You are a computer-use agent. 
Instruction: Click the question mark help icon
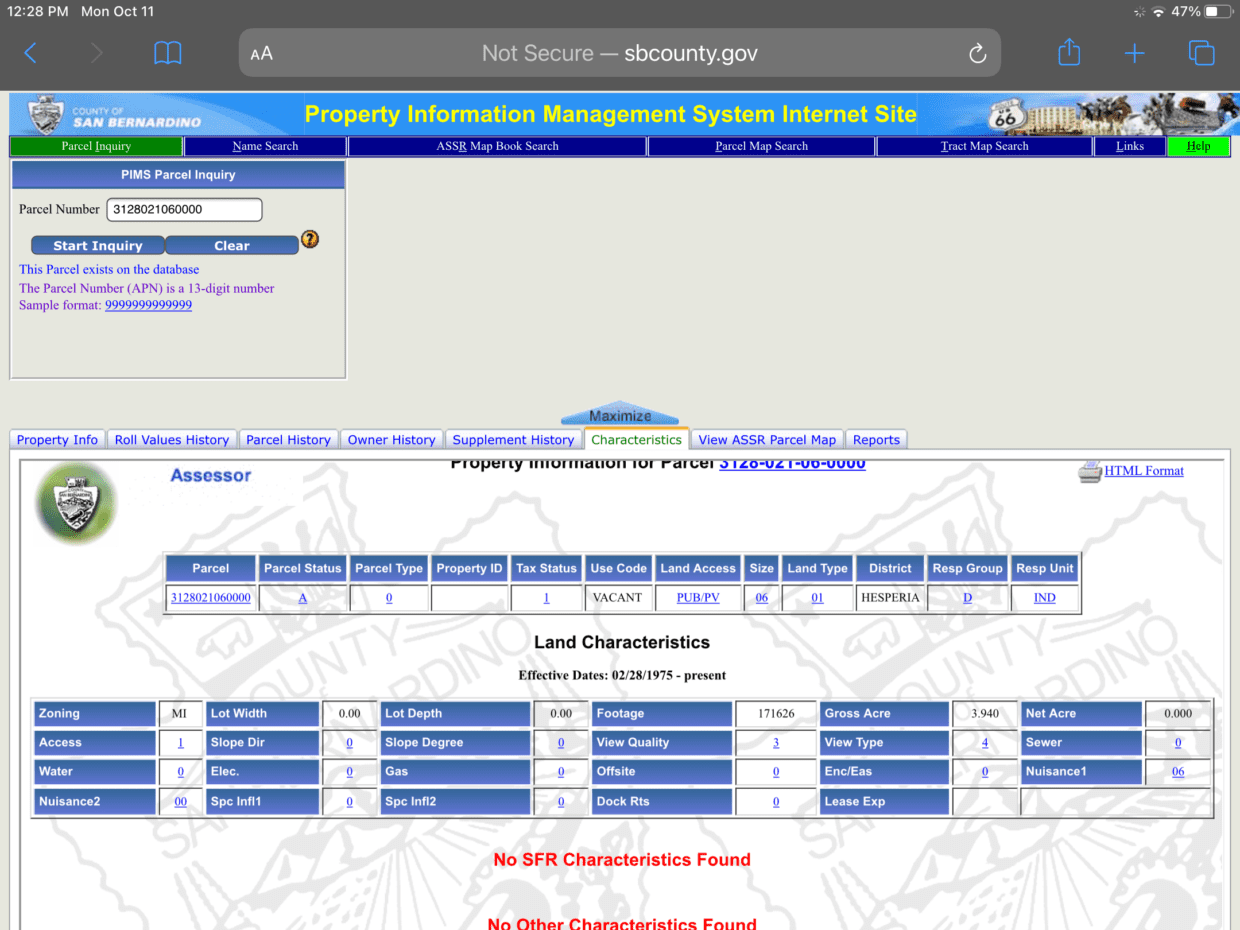[310, 239]
